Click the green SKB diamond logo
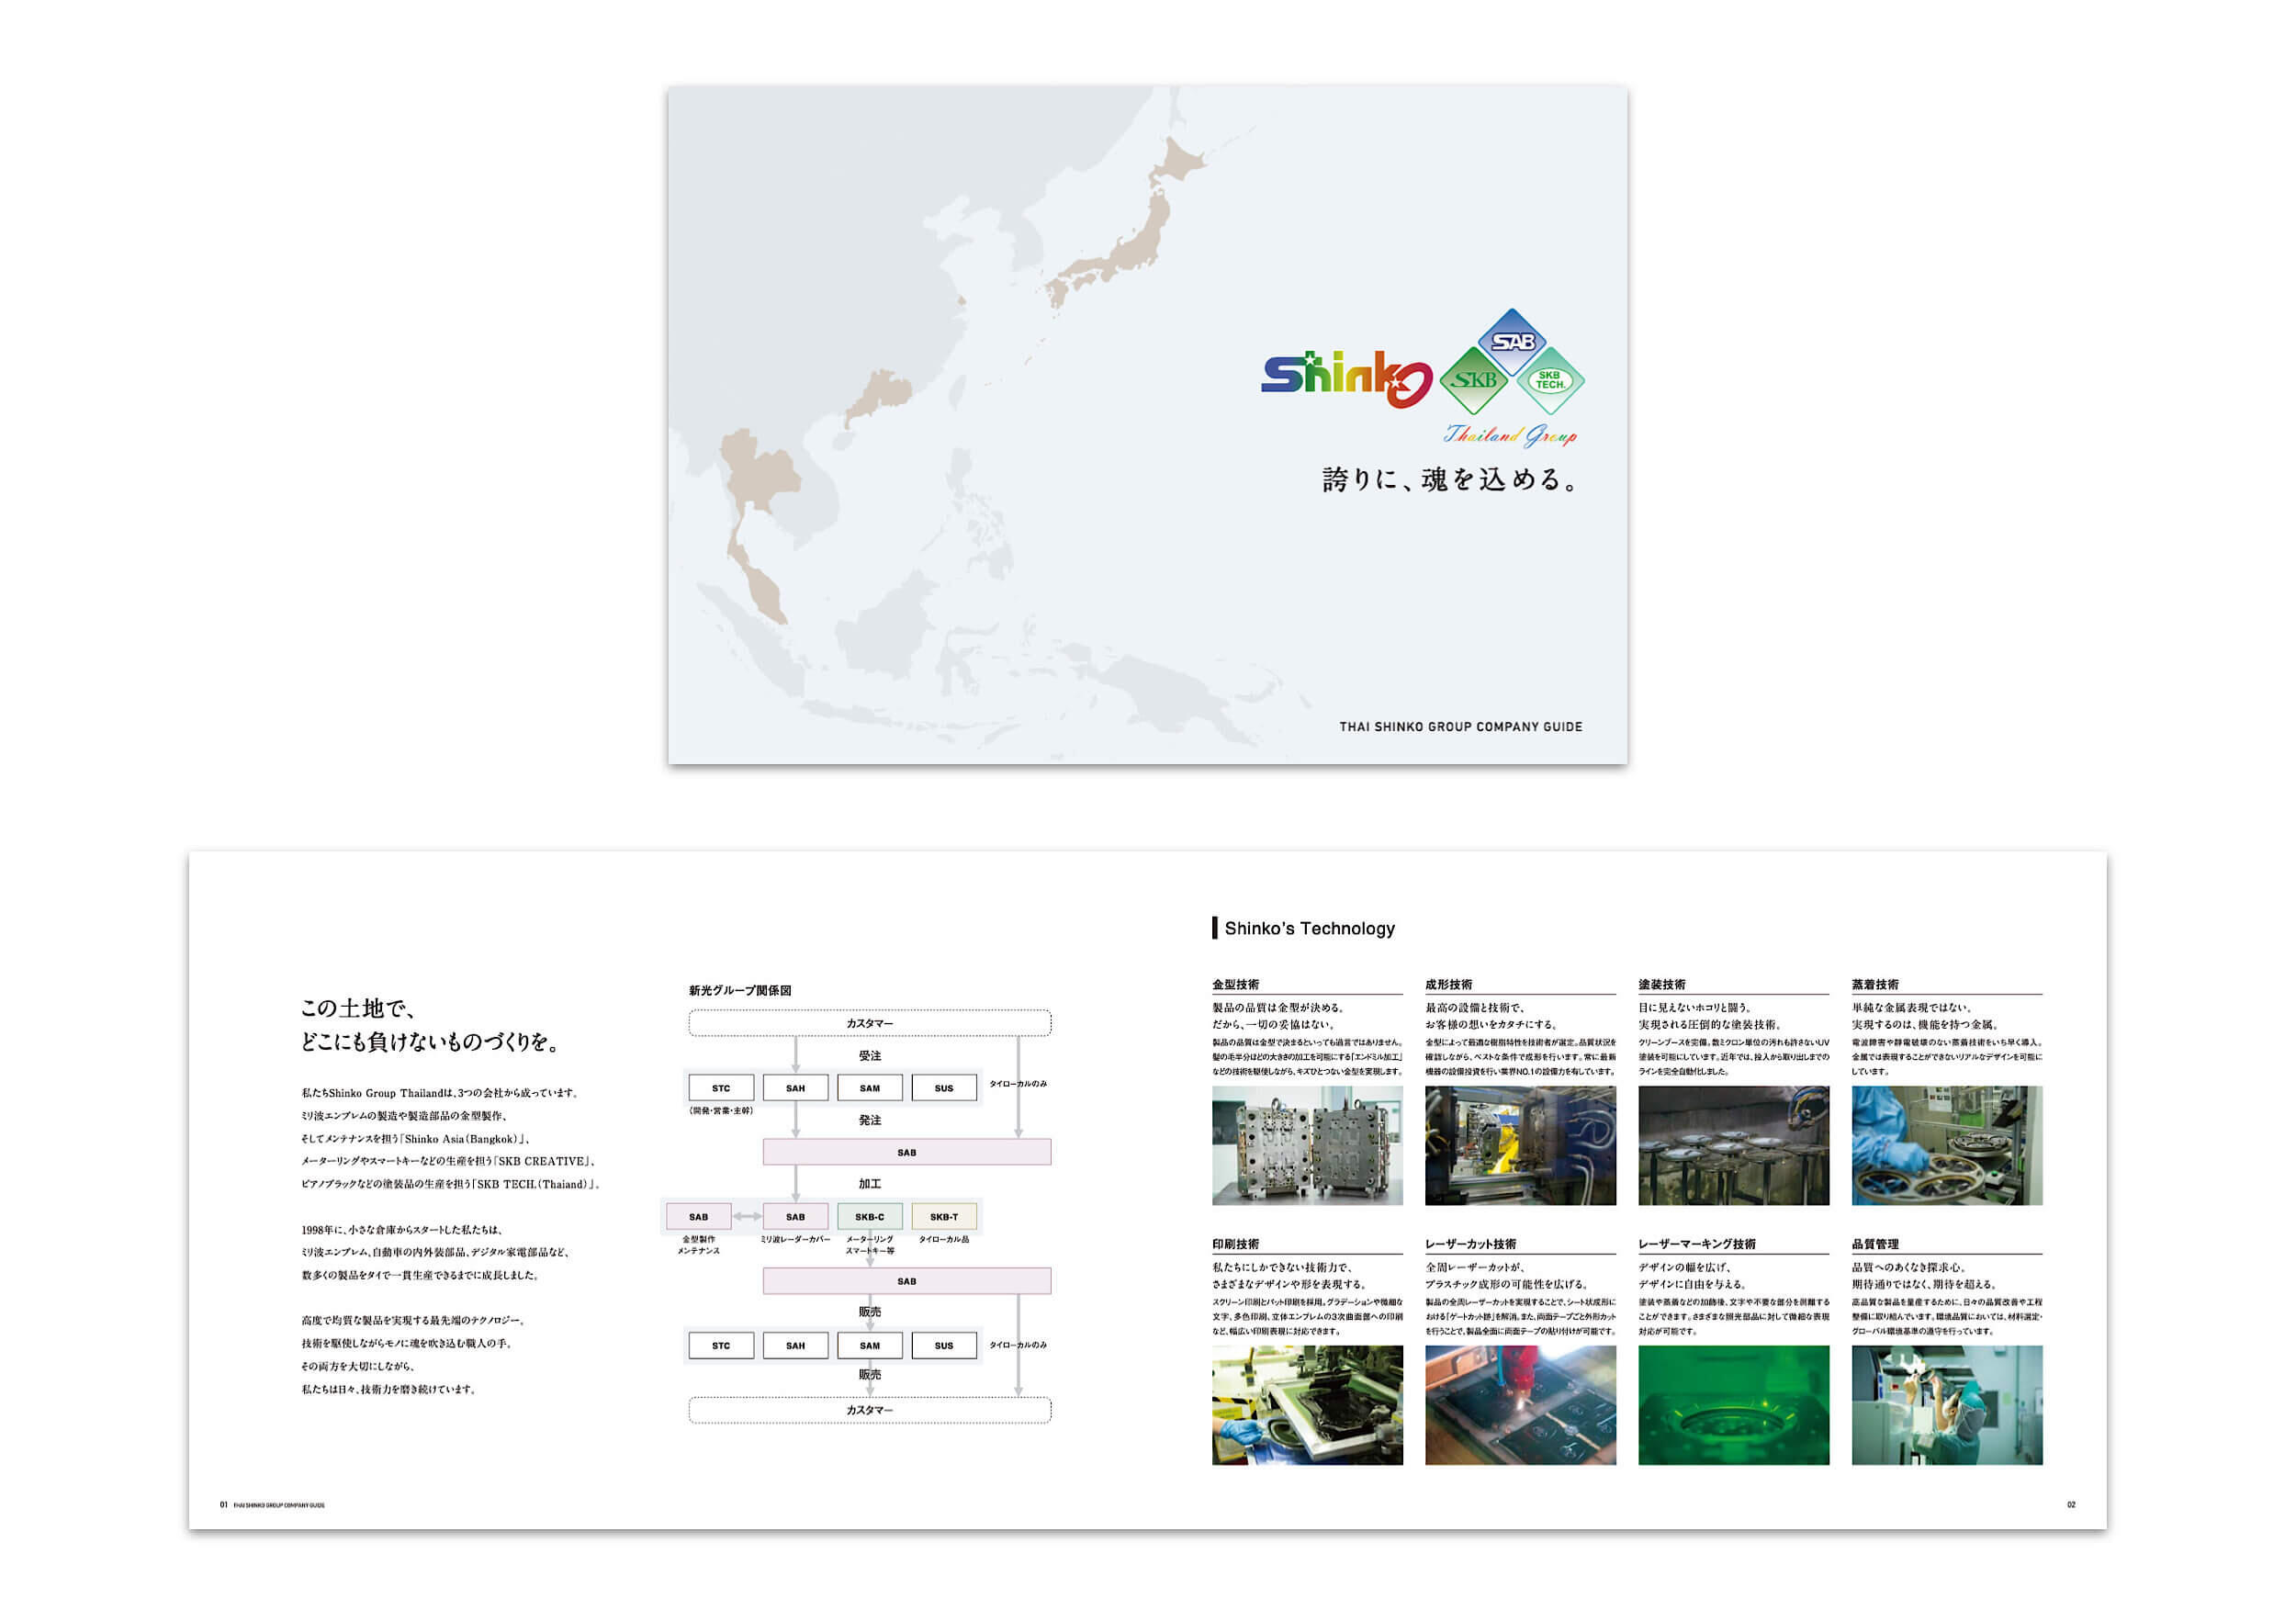 click(1474, 380)
